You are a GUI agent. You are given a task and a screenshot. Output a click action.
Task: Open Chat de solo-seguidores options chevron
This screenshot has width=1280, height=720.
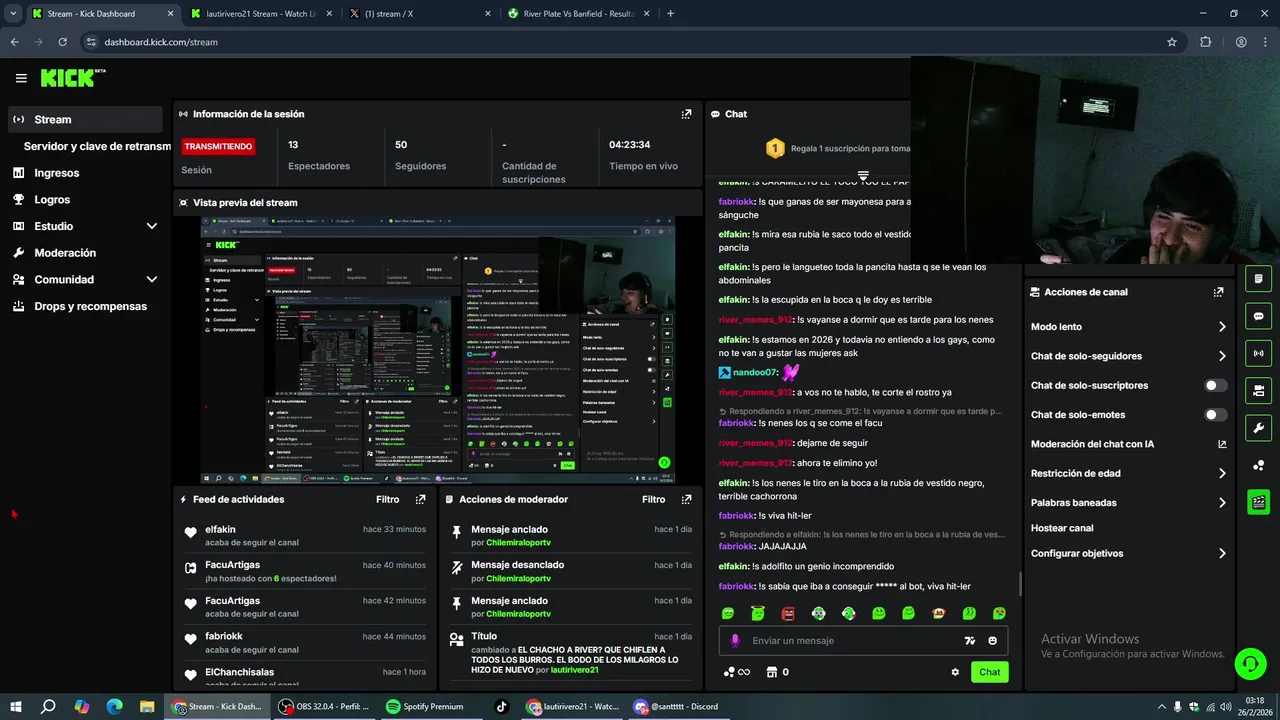(x=1222, y=356)
